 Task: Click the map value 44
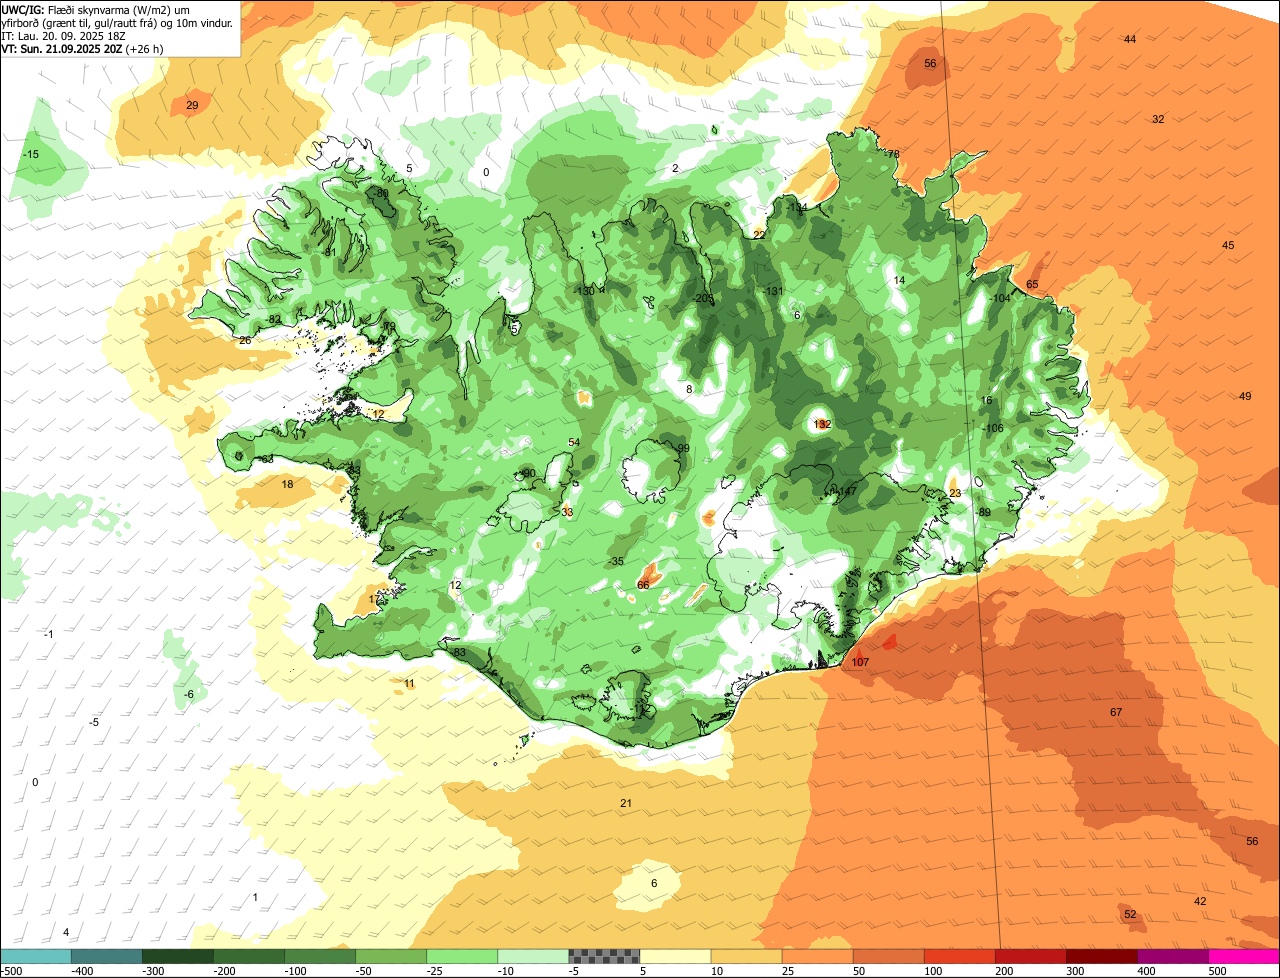coord(1130,39)
